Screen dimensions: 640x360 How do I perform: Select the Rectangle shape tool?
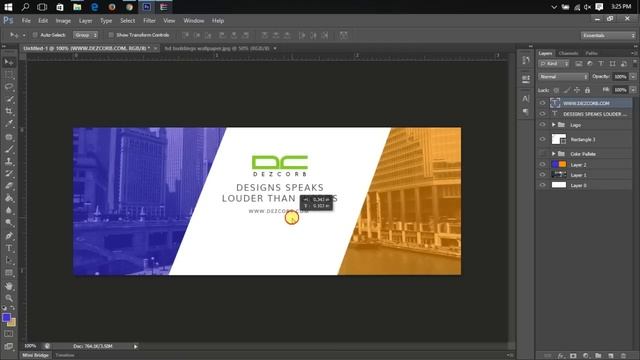pyautogui.click(x=9, y=273)
